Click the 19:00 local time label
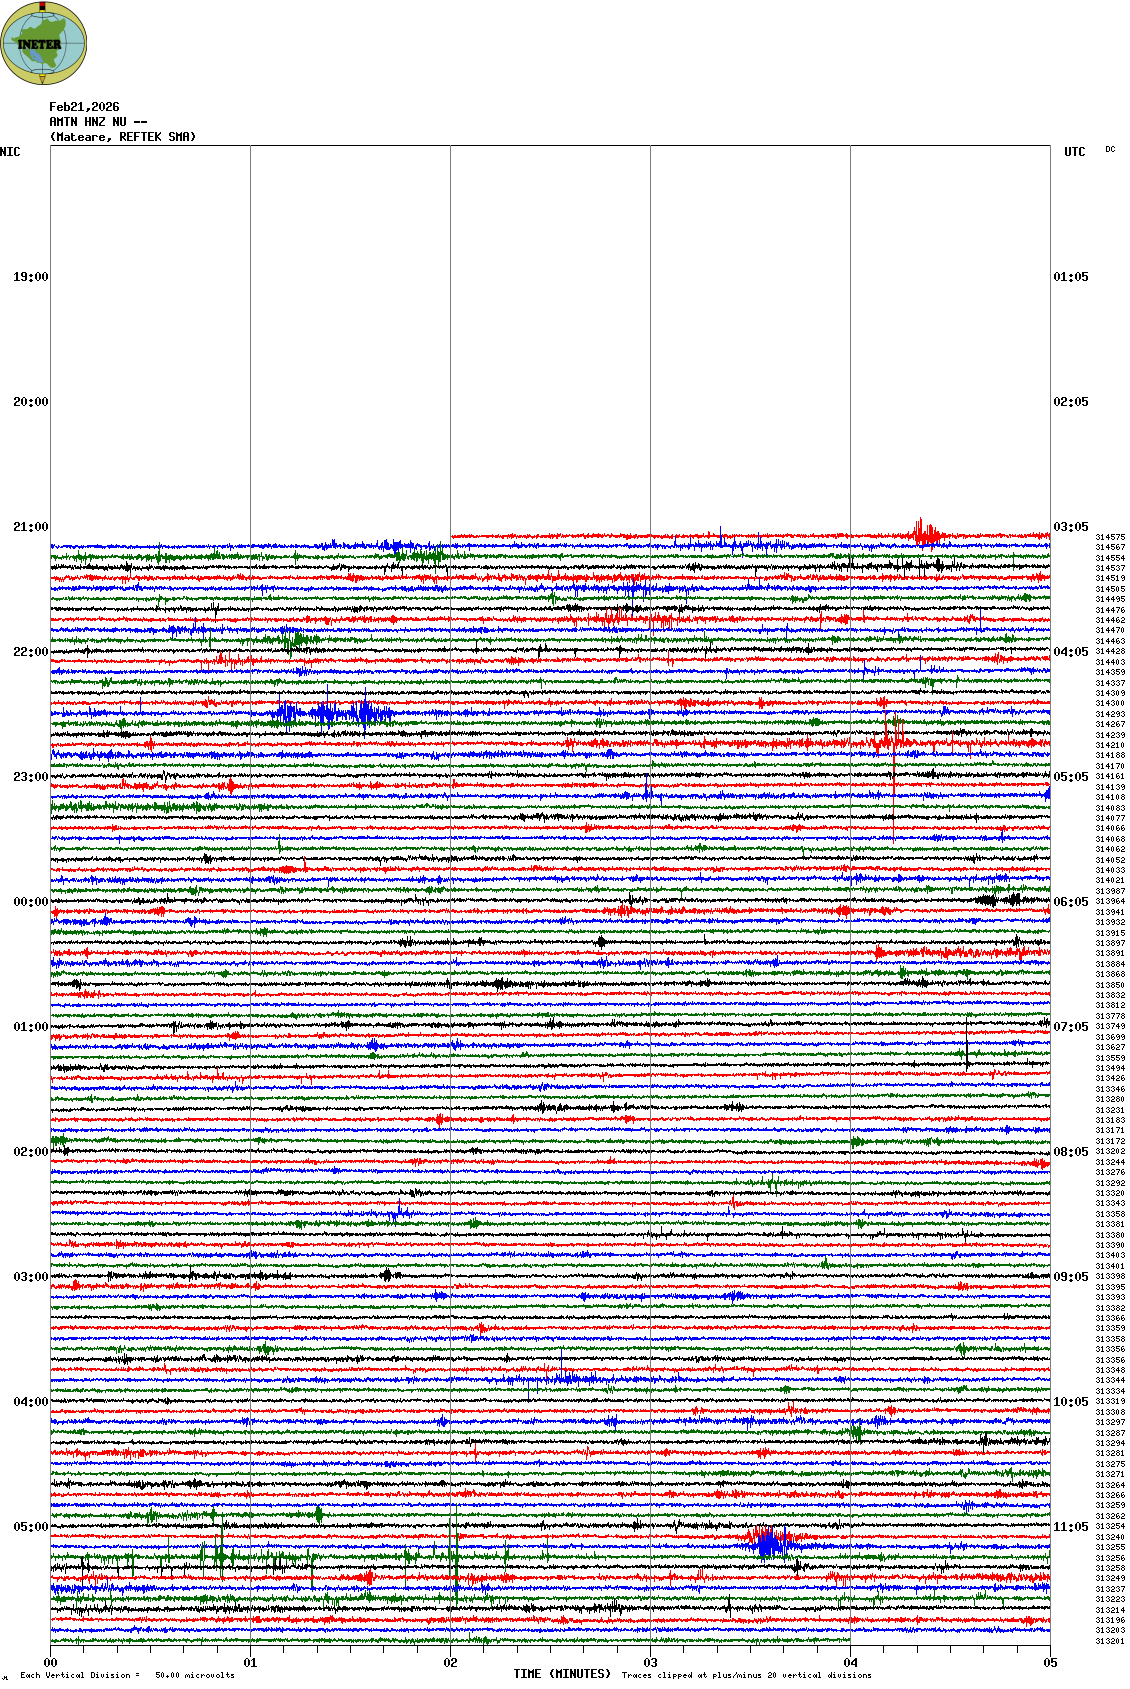The image size is (1130, 1689). (x=30, y=277)
